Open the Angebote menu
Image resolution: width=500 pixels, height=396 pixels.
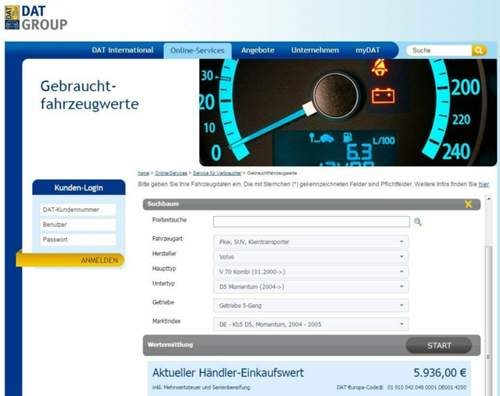258,50
